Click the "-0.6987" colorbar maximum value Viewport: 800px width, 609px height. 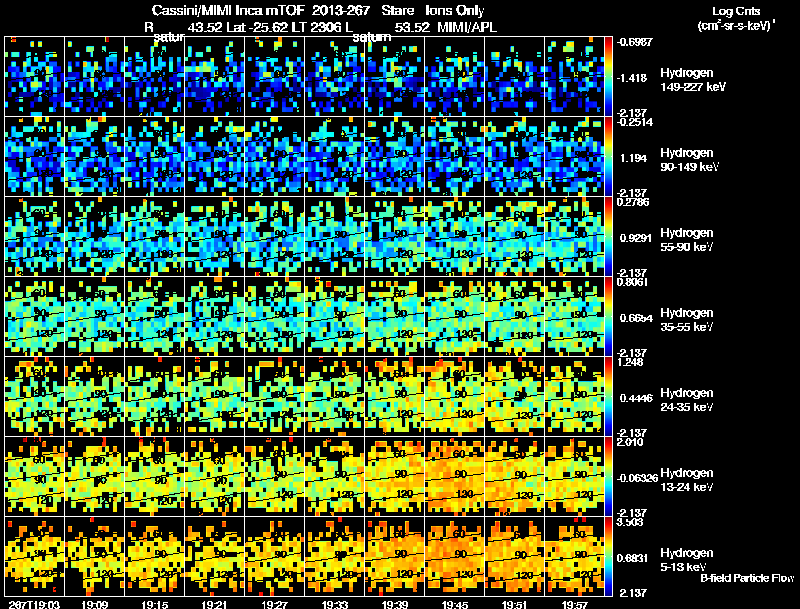[634, 42]
